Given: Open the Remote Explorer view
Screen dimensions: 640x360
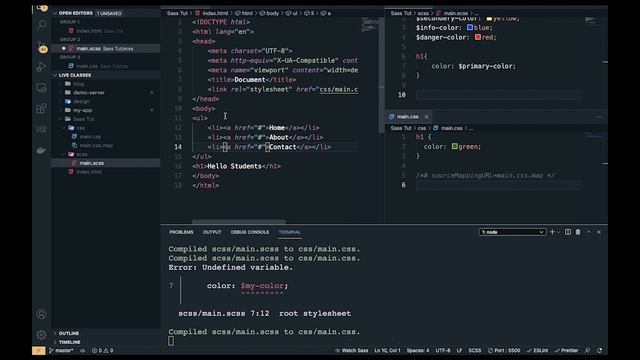Looking at the screenshot, I should click(x=42, y=88).
